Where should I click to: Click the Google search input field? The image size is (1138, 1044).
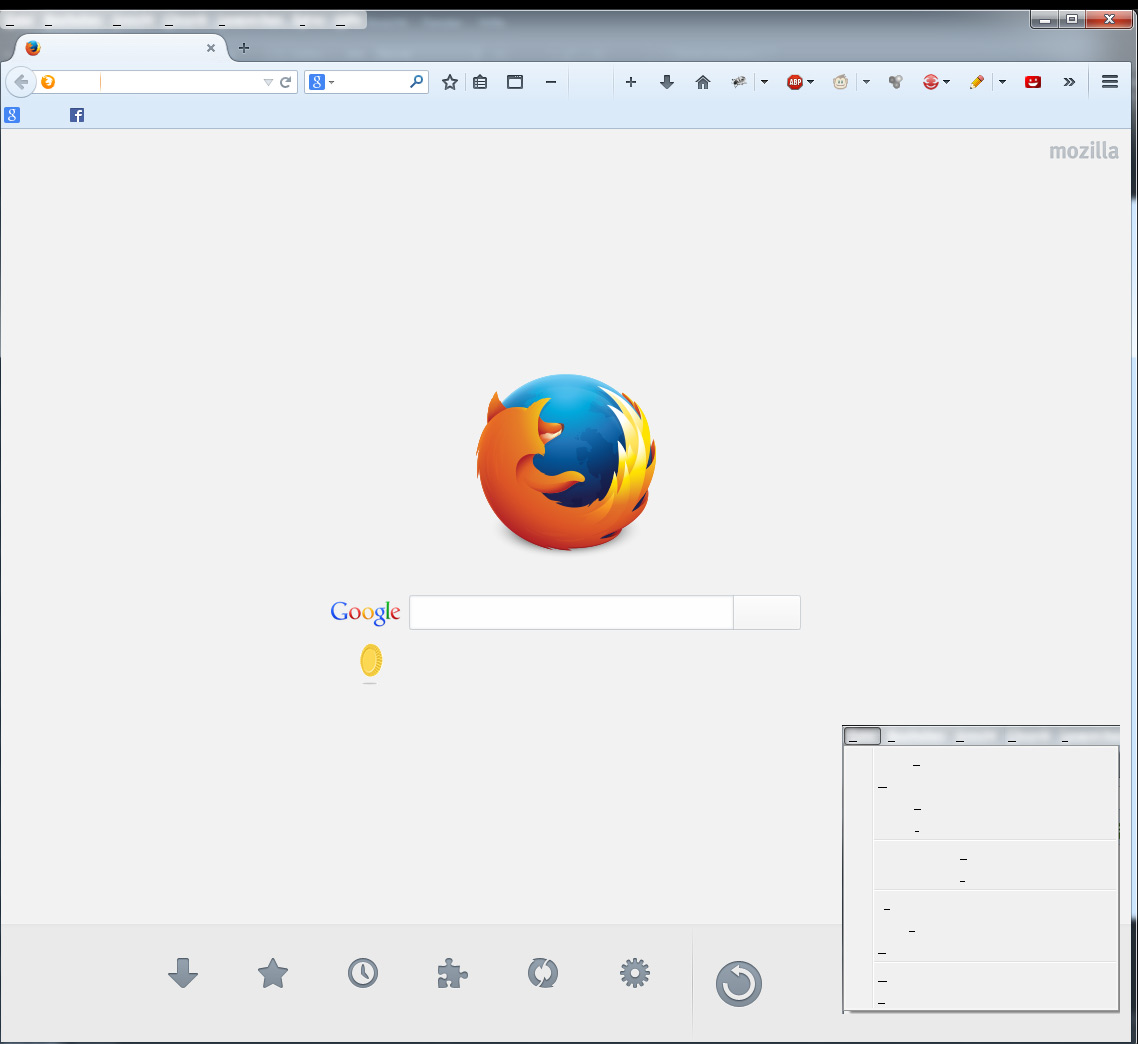click(x=571, y=612)
